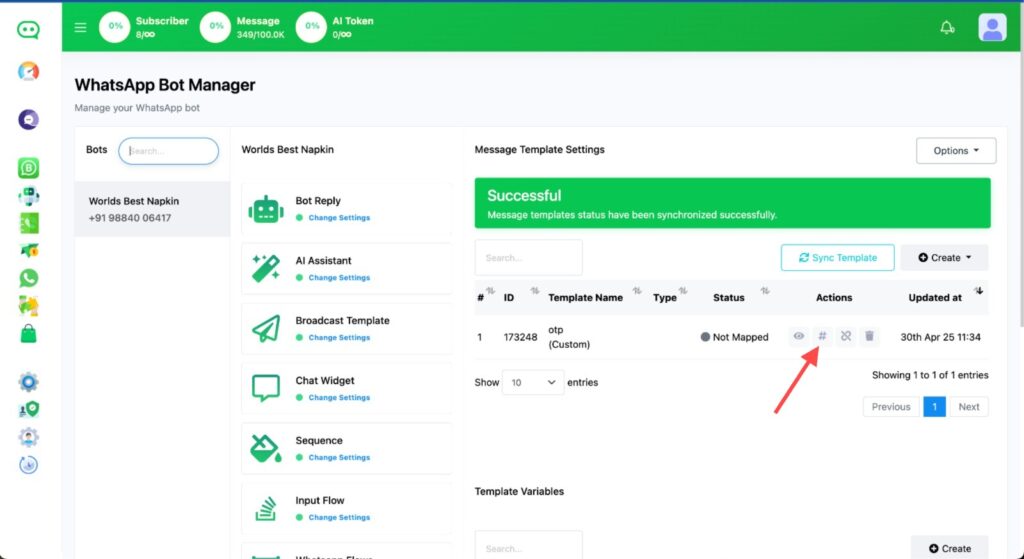The height and width of the screenshot is (559, 1024).
Task: Focus the message template search field
Action: coord(528,257)
